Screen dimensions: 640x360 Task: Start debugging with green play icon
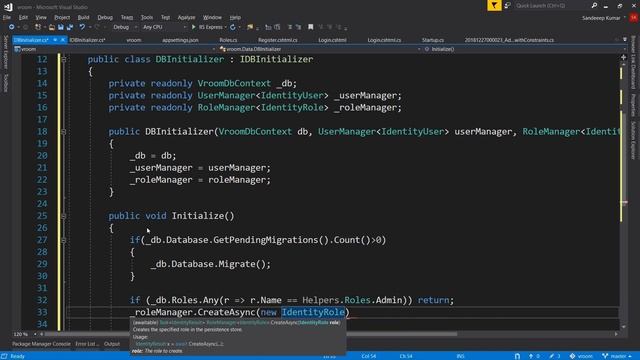(193, 27)
